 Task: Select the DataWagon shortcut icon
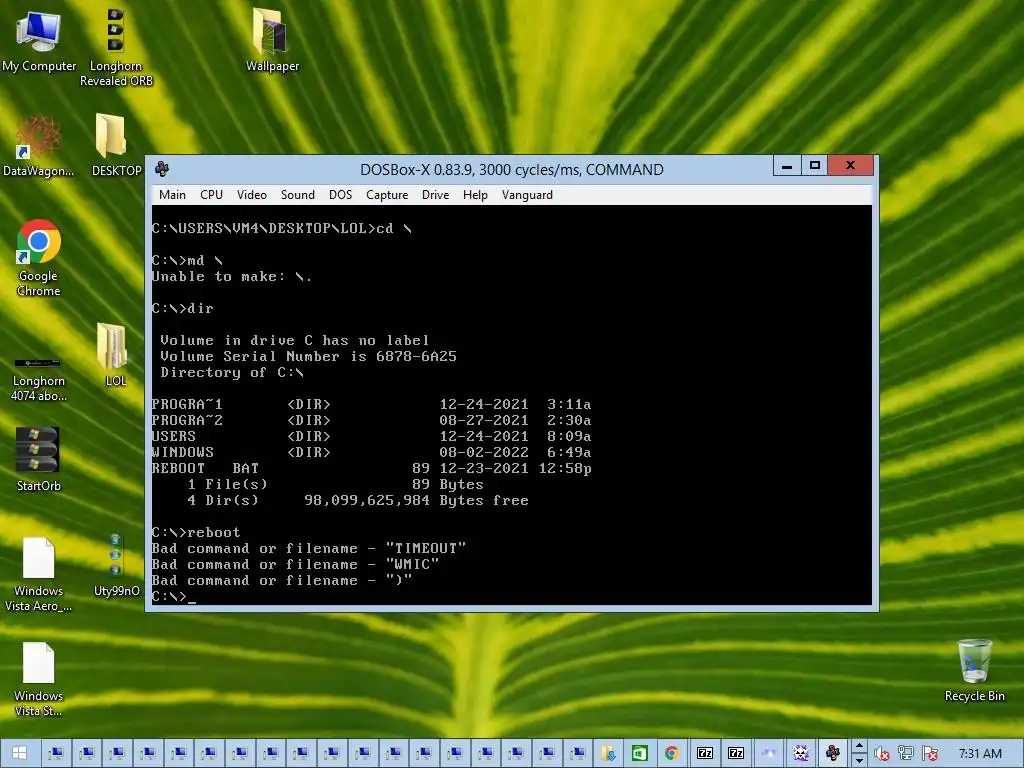point(39,146)
